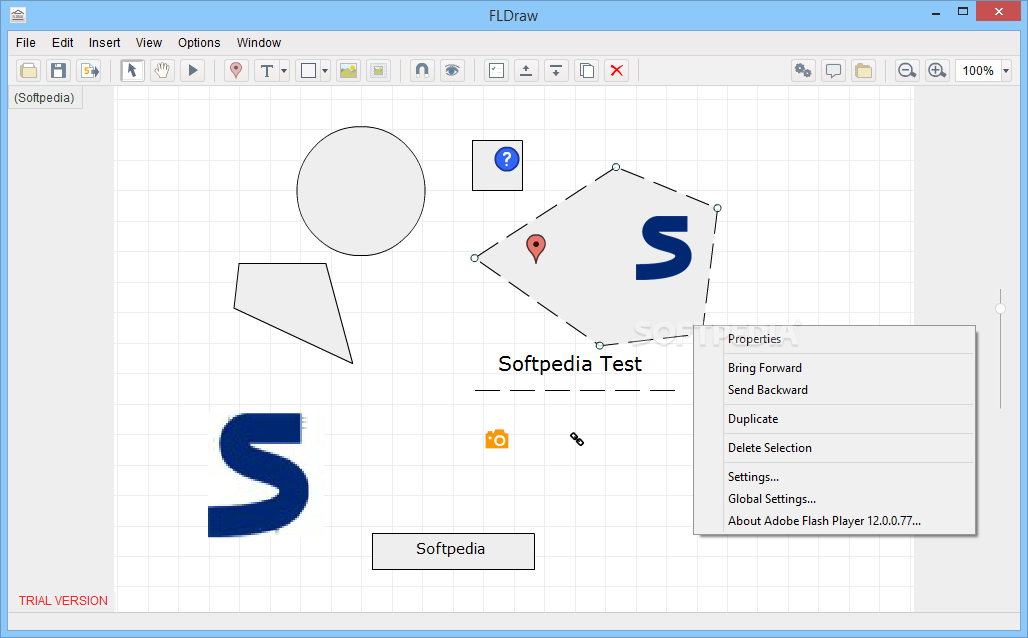Screen dimensions: 1028x638
Task: Open the Text tool dropdown arrow
Action: tap(284, 70)
